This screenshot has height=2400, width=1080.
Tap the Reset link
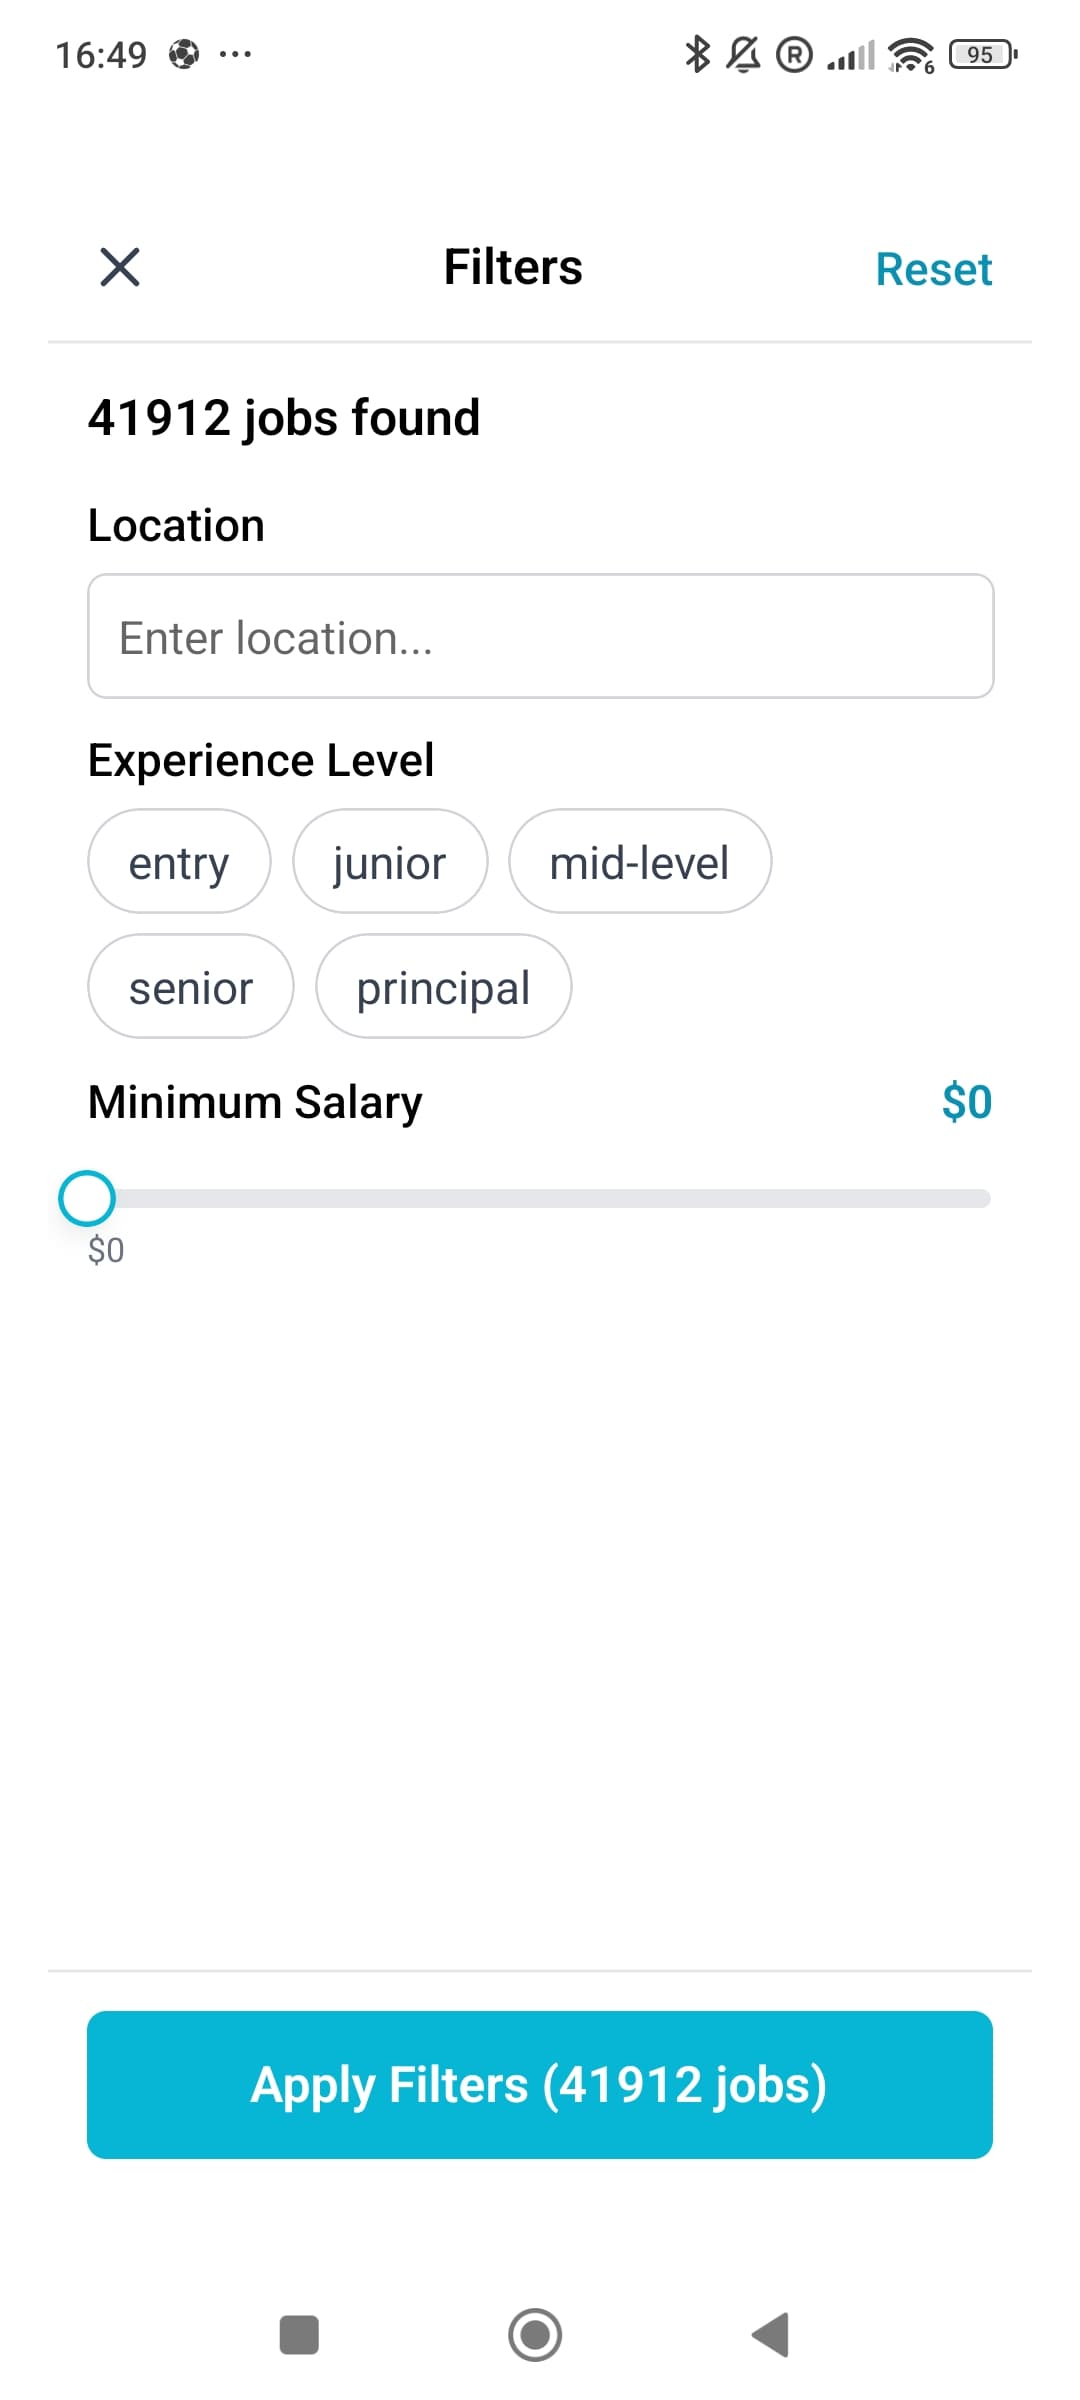tap(933, 269)
